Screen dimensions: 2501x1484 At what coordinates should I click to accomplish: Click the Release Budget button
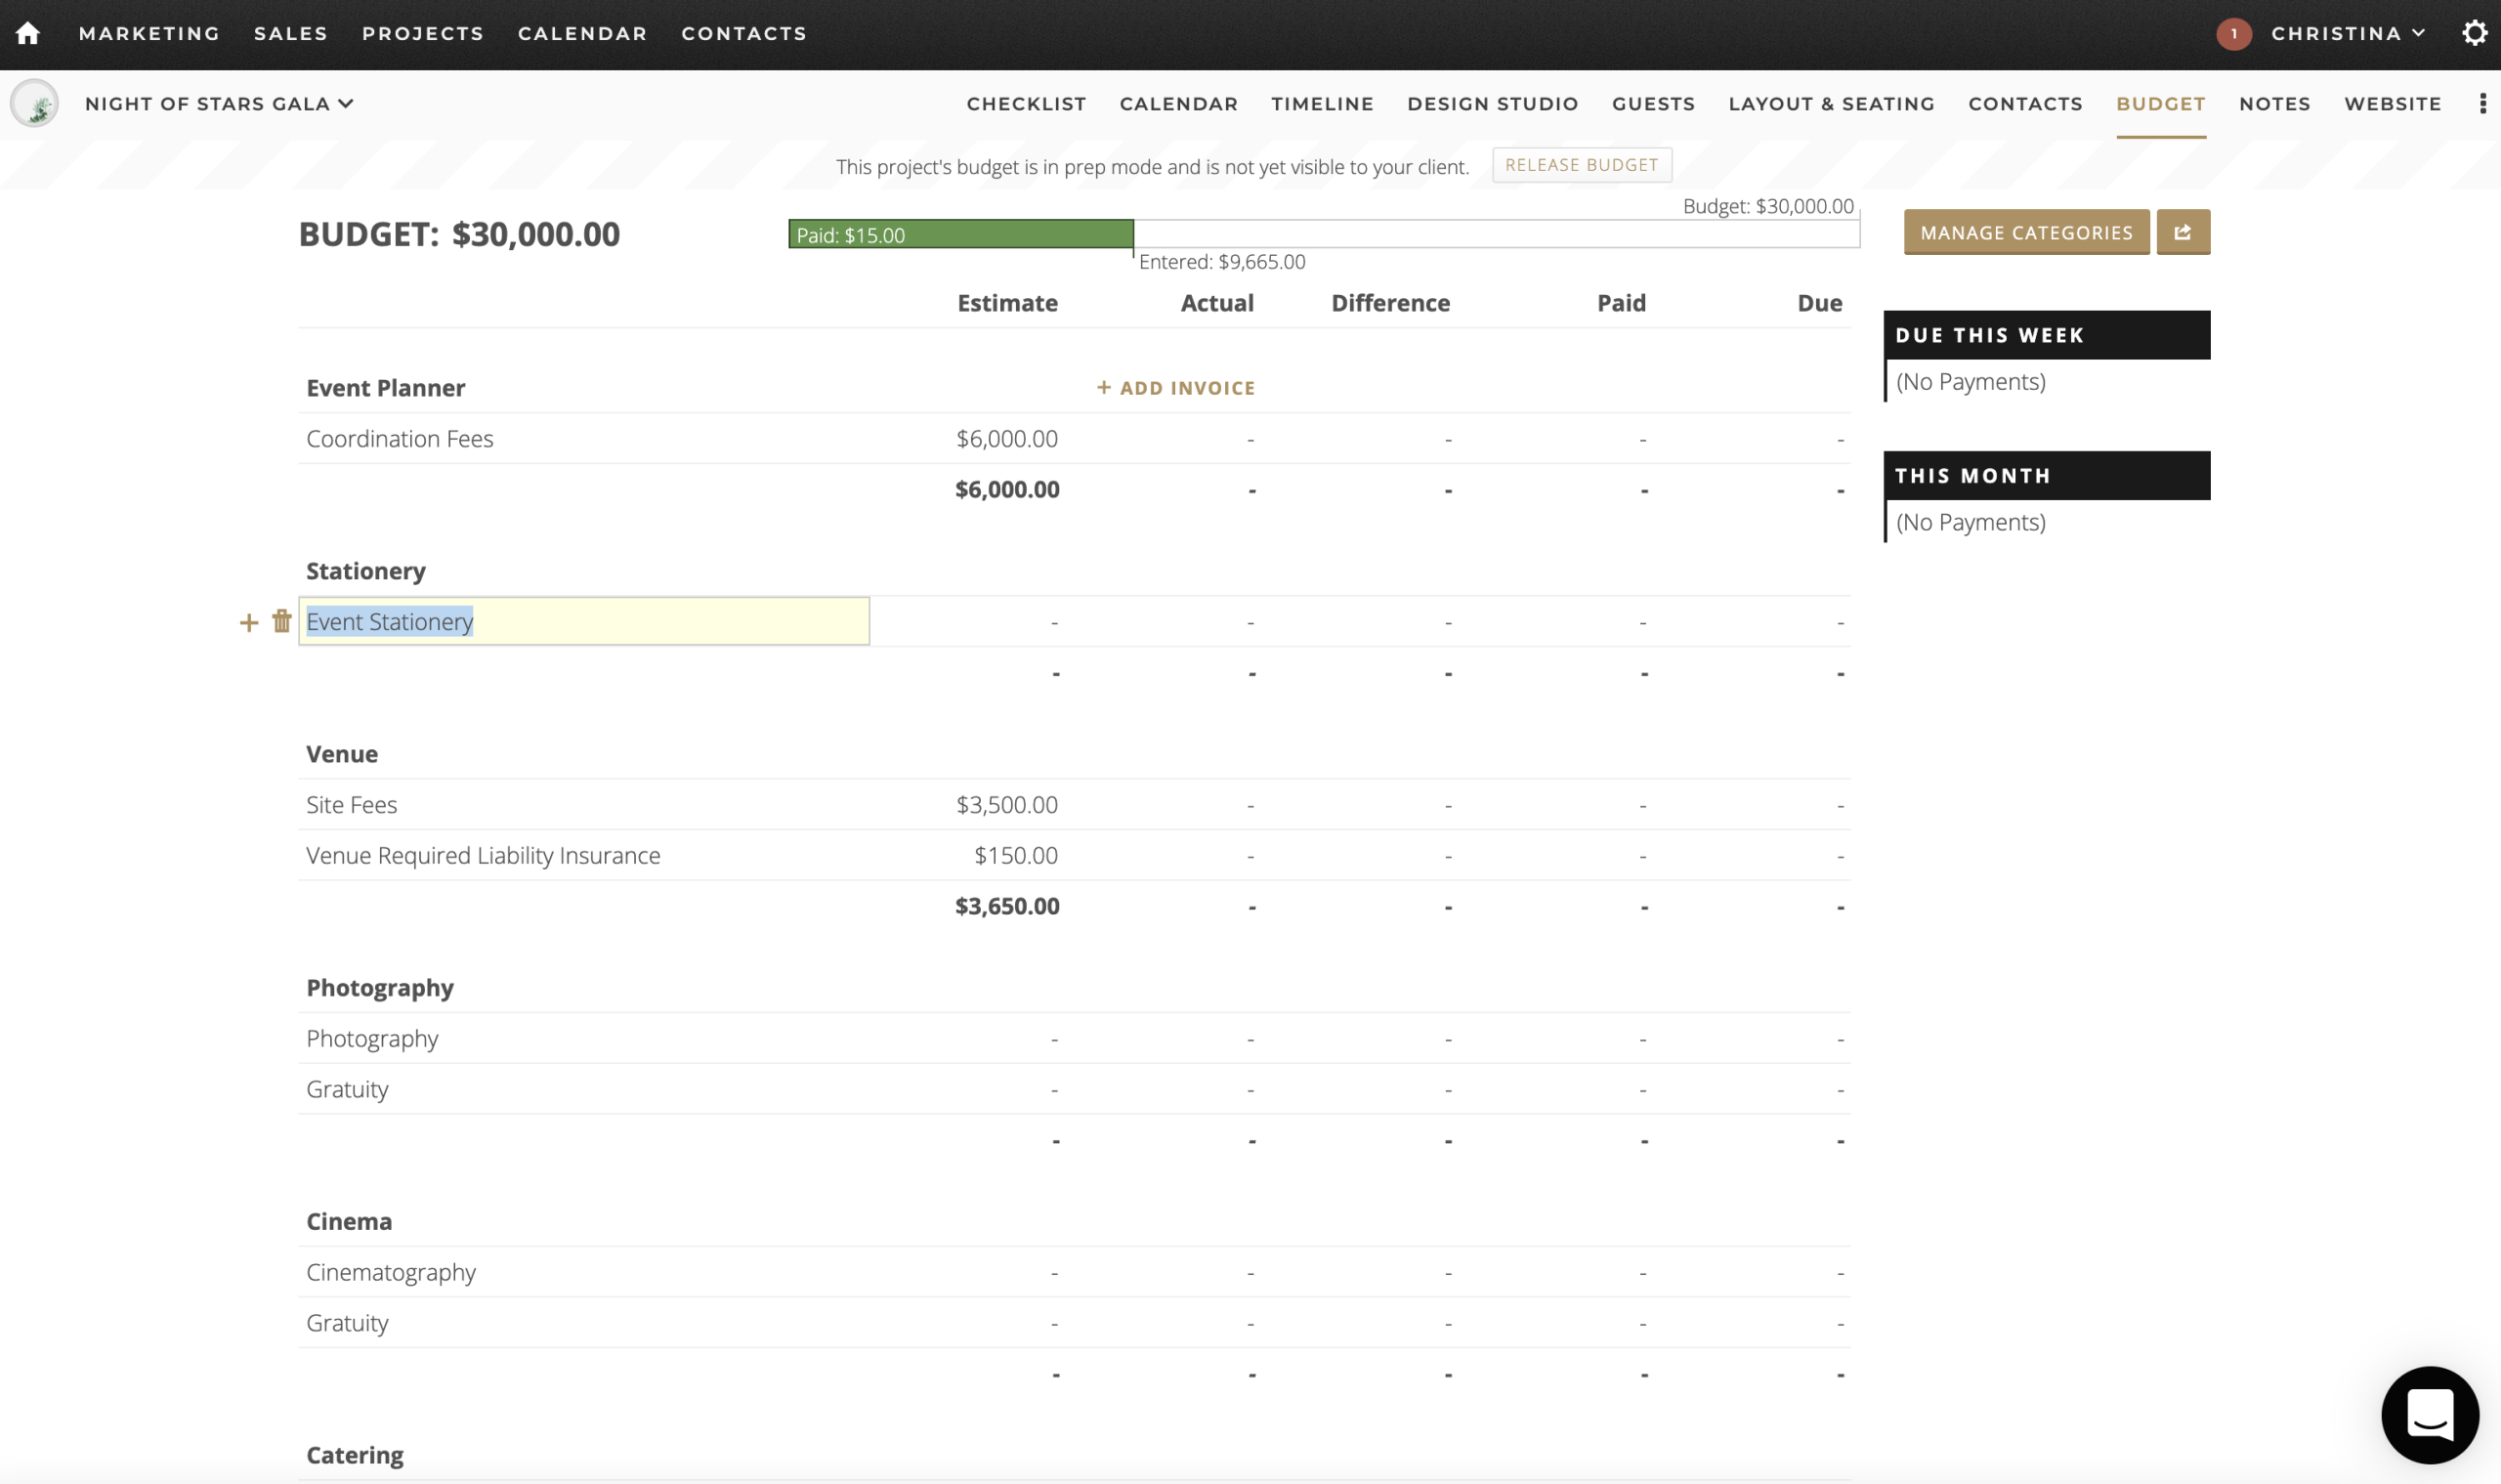(1580, 164)
